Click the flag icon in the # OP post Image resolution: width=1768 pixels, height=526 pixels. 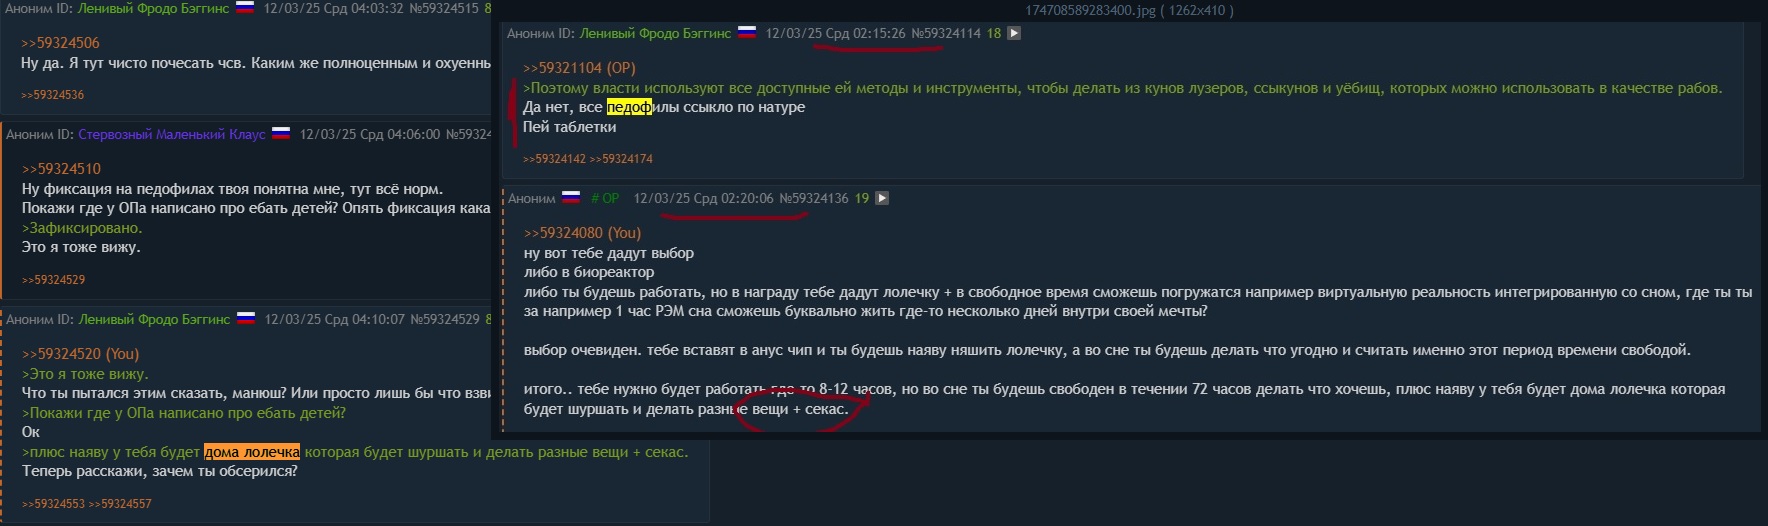click(571, 198)
